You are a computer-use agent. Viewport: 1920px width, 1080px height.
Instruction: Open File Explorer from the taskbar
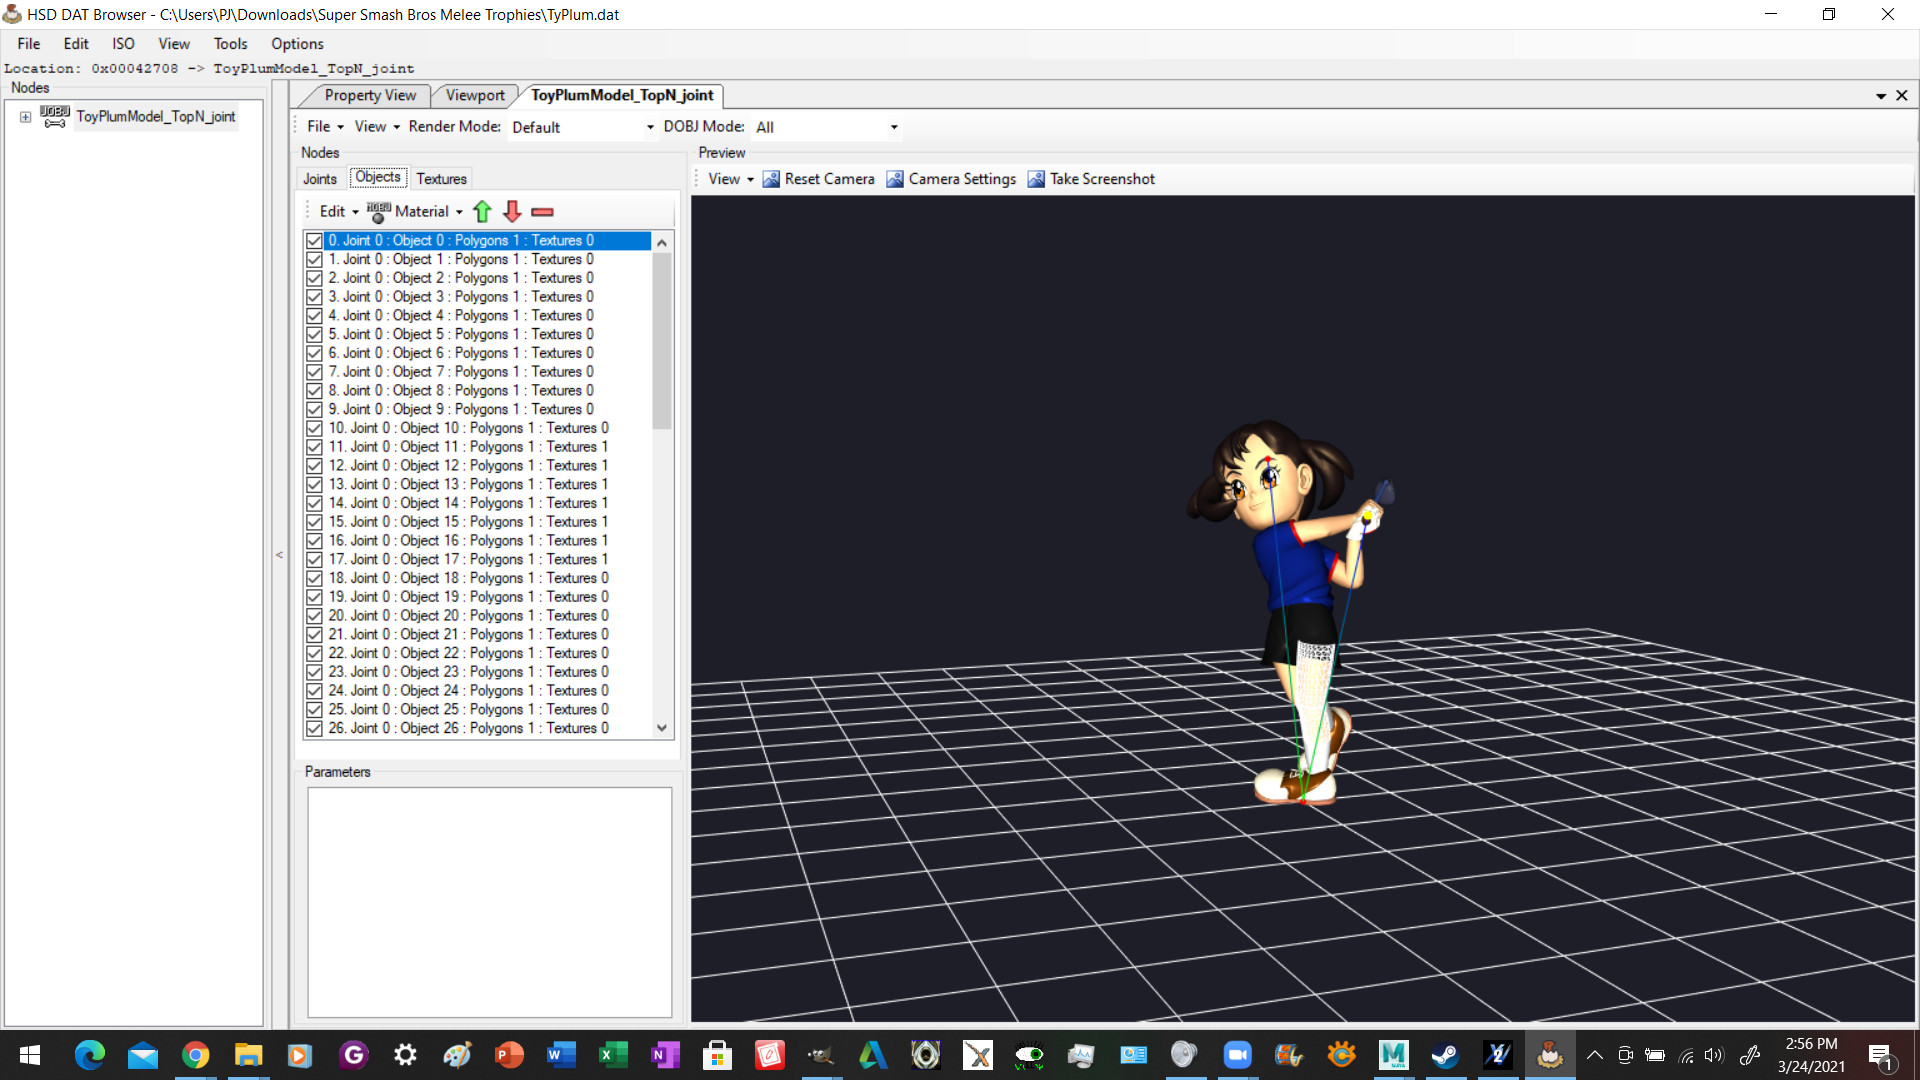[248, 1055]
